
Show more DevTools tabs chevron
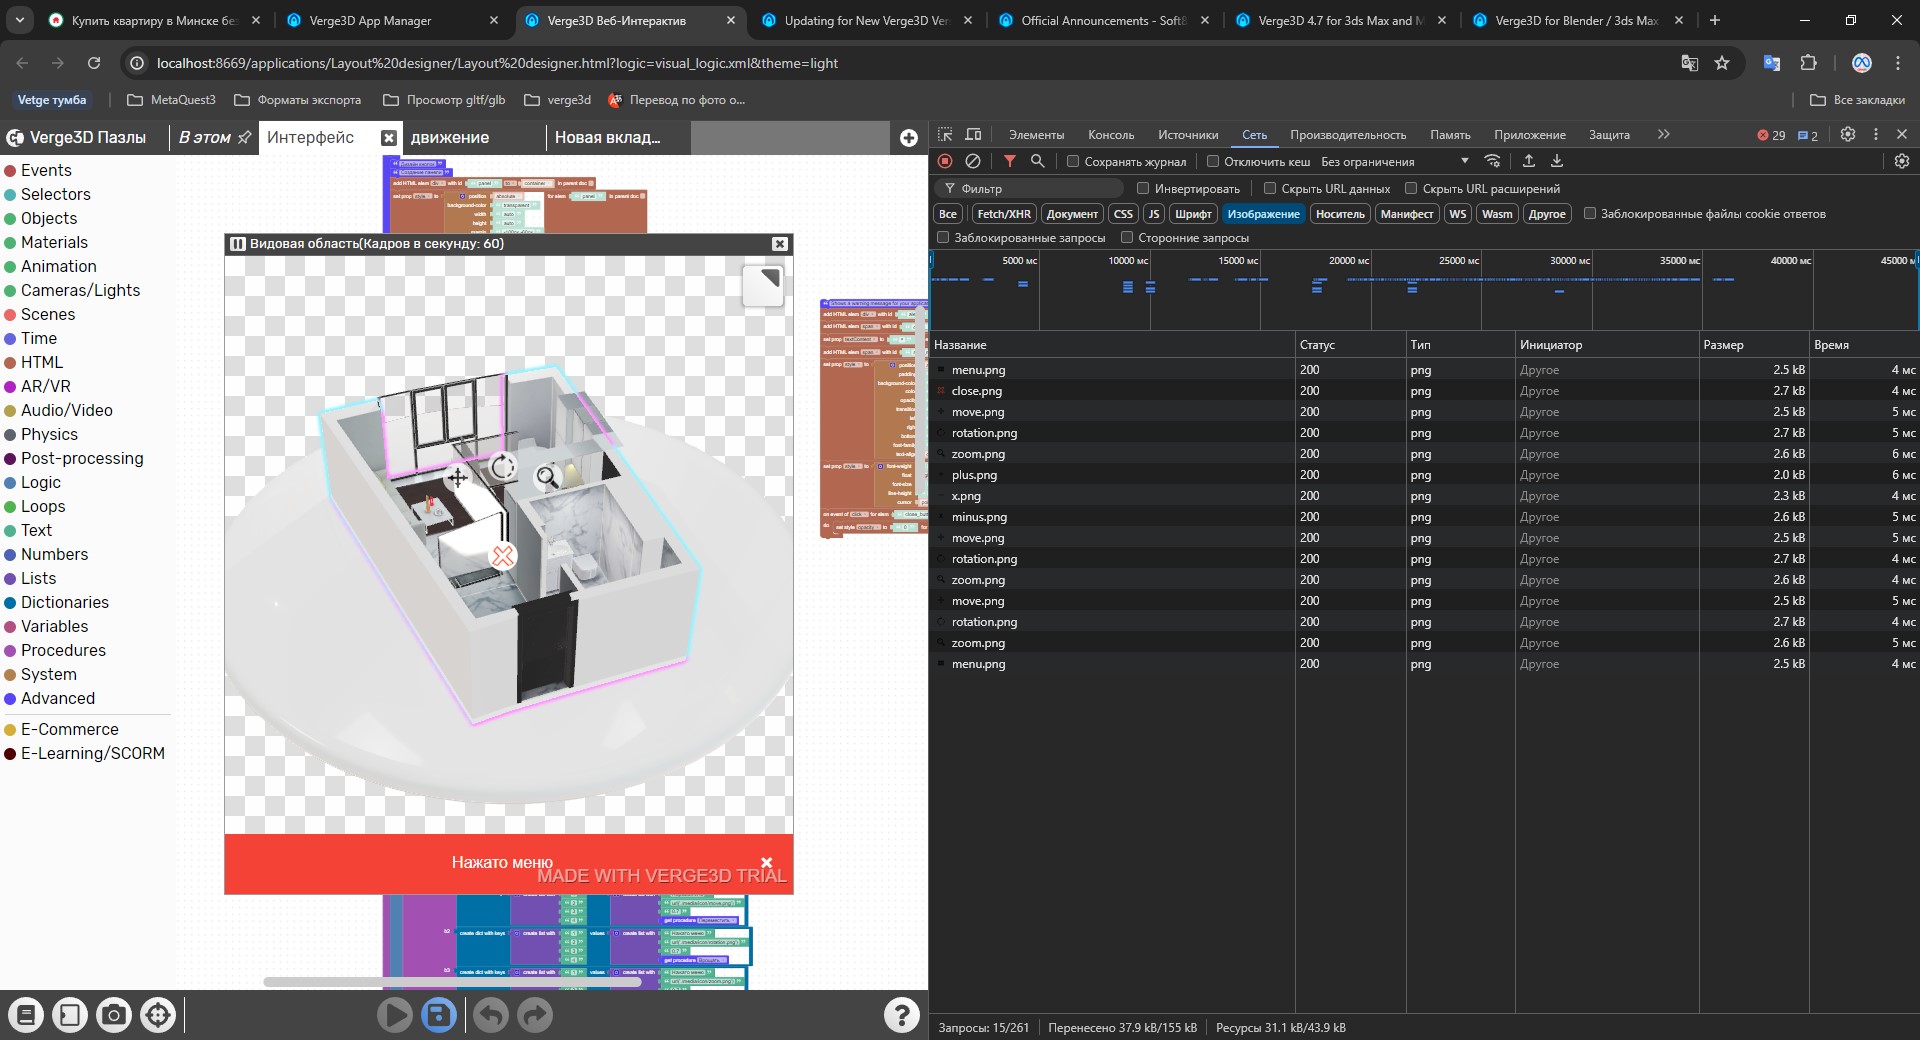[x=1663, y=134]
